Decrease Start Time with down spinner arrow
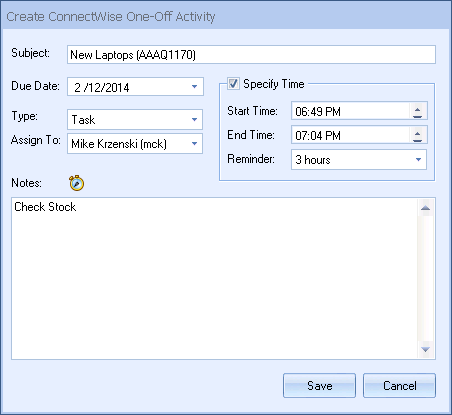 pyautogui.click(x=417, y=116)
